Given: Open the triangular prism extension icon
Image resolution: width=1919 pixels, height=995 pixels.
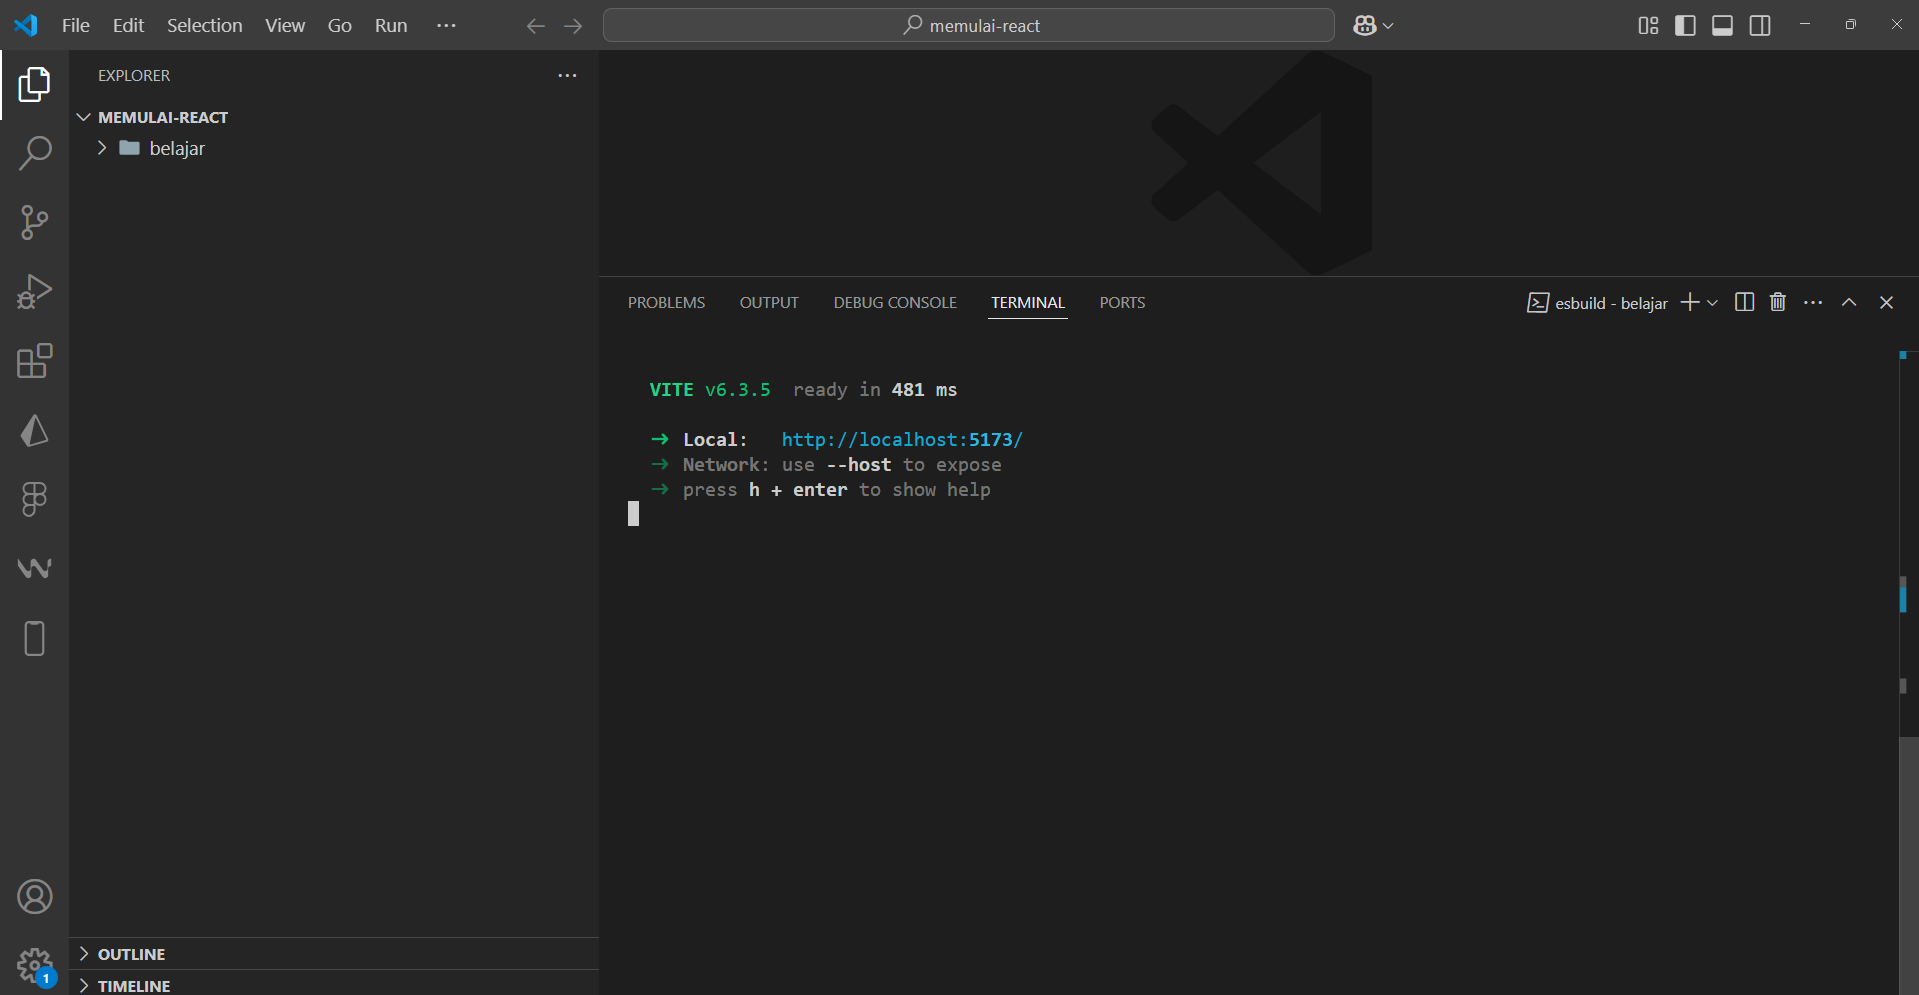Looking at the screenshot, I should pyautogui.click(x=34, y=430).
